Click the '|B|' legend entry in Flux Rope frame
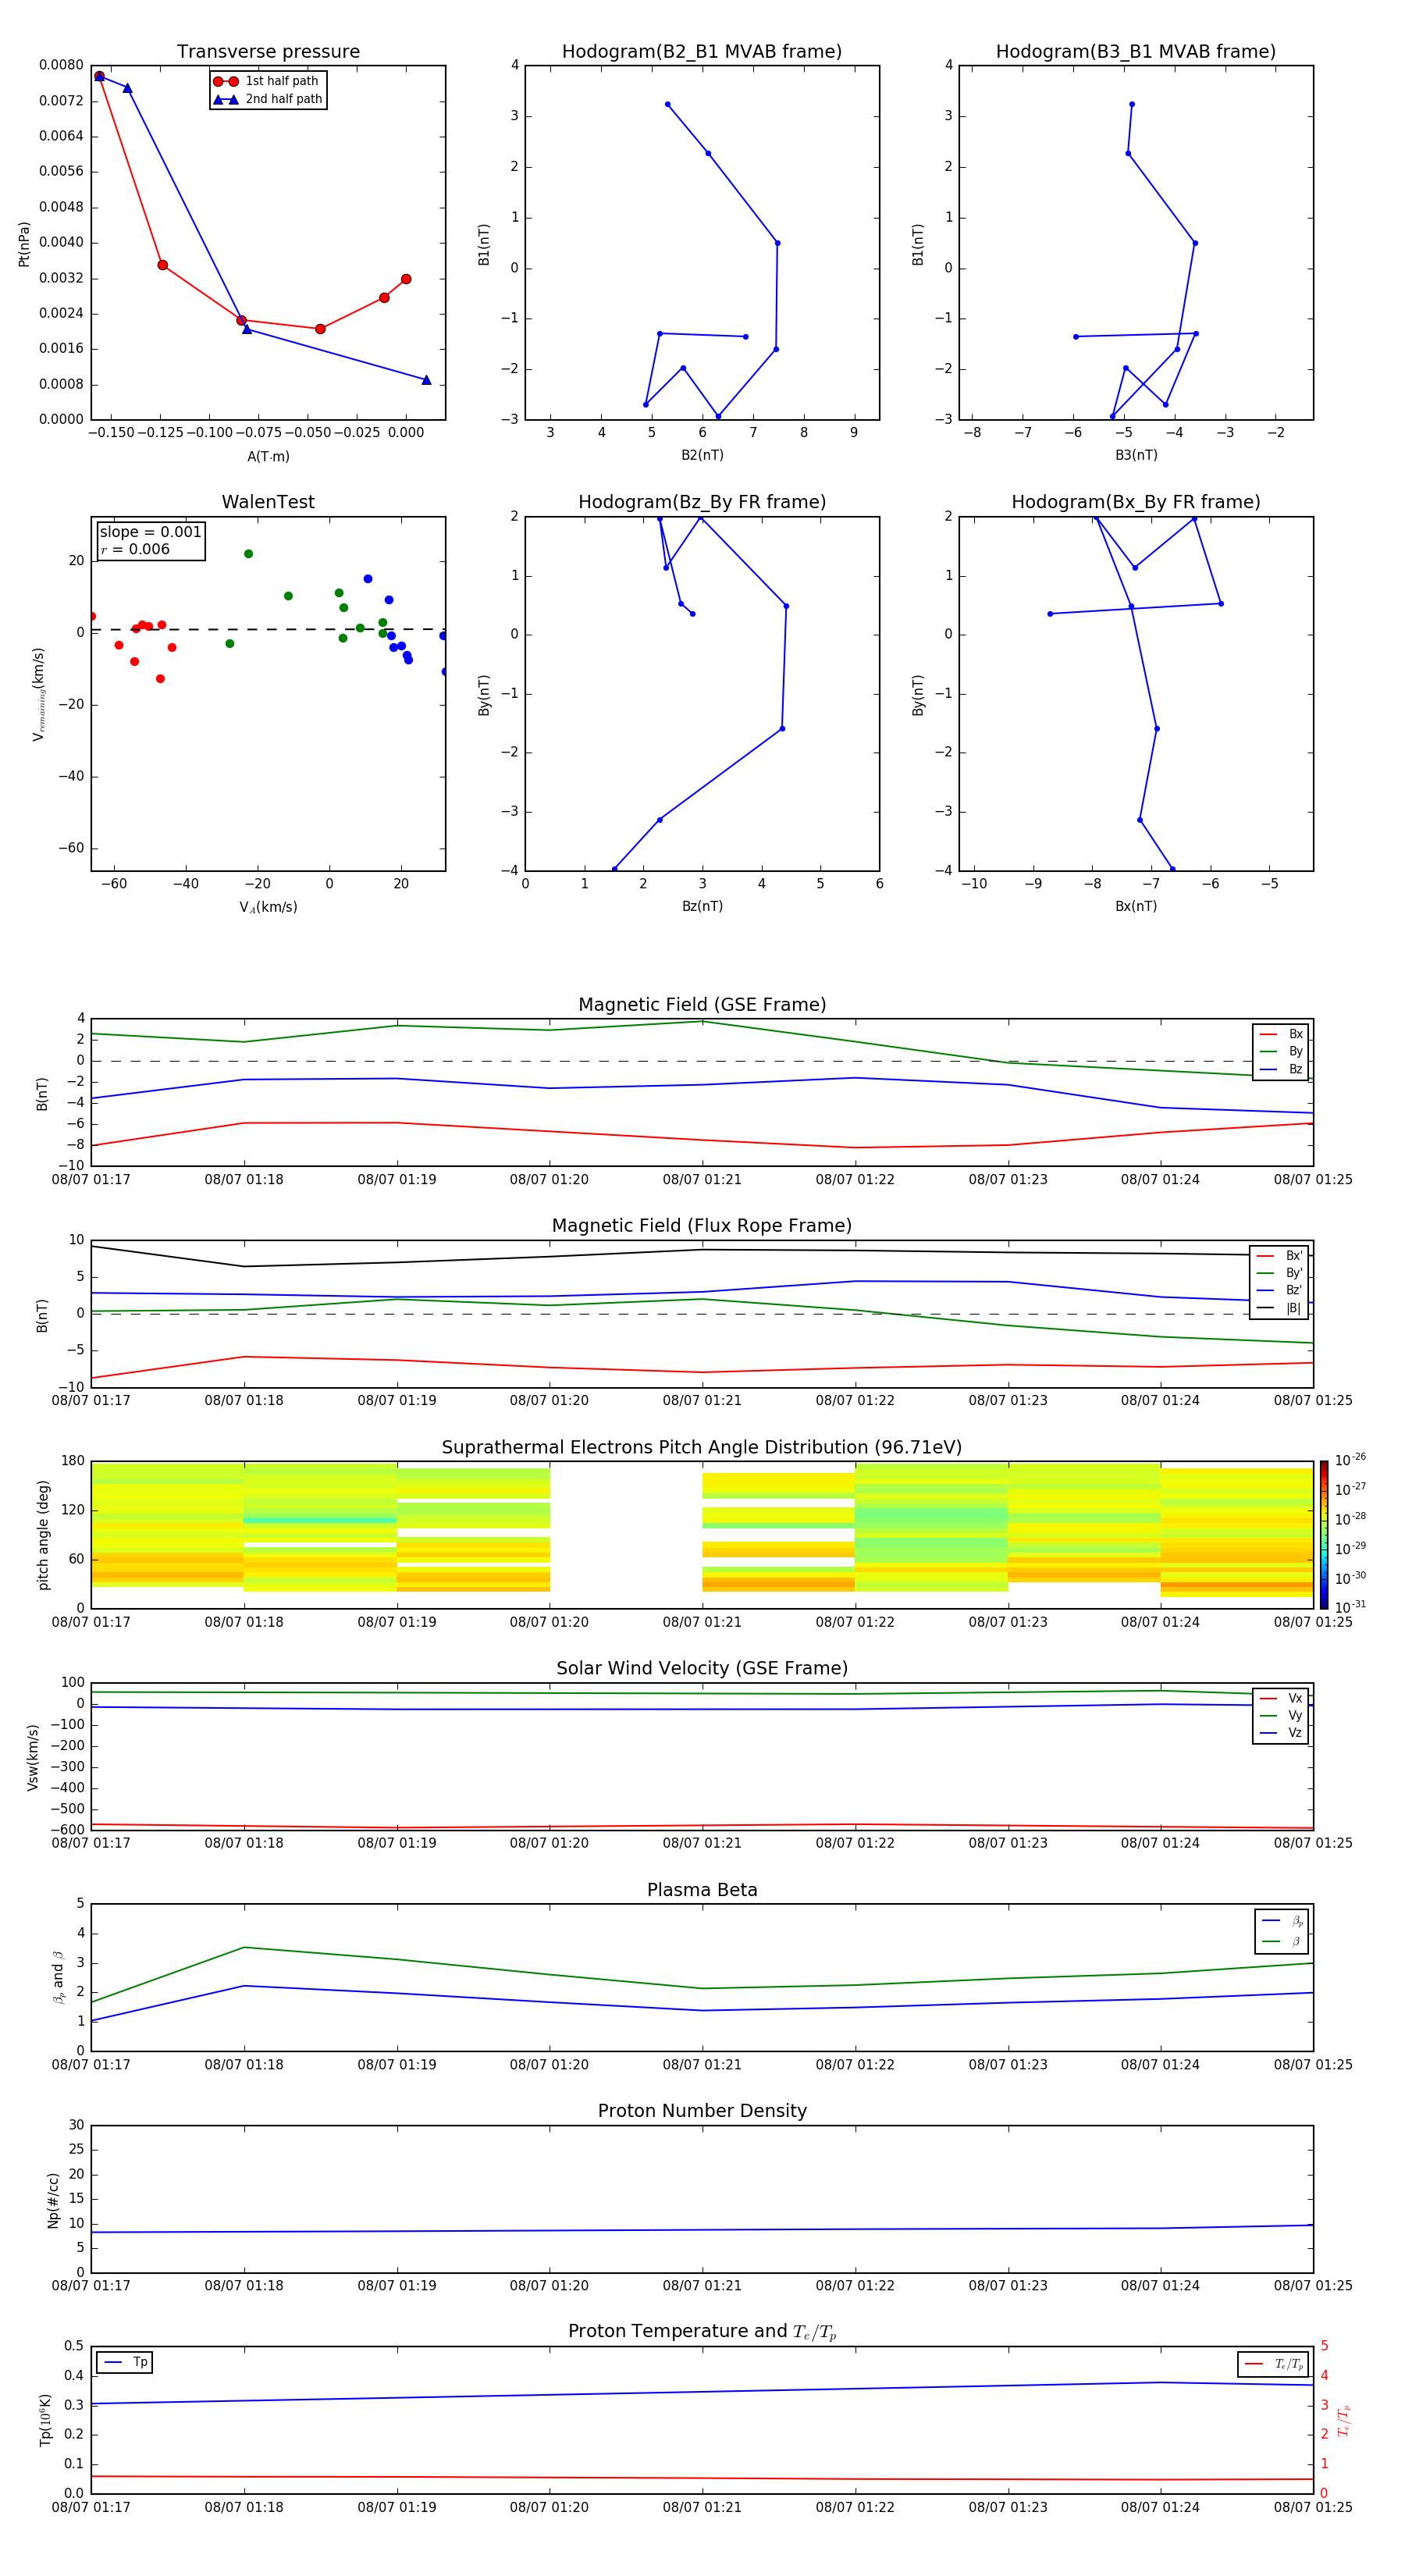Viewport: 1405px width, 2576px height. 1279,1308
